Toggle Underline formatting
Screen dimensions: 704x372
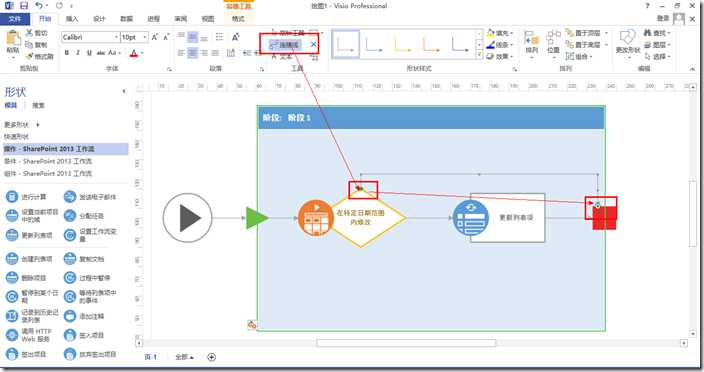click(89, 53)
